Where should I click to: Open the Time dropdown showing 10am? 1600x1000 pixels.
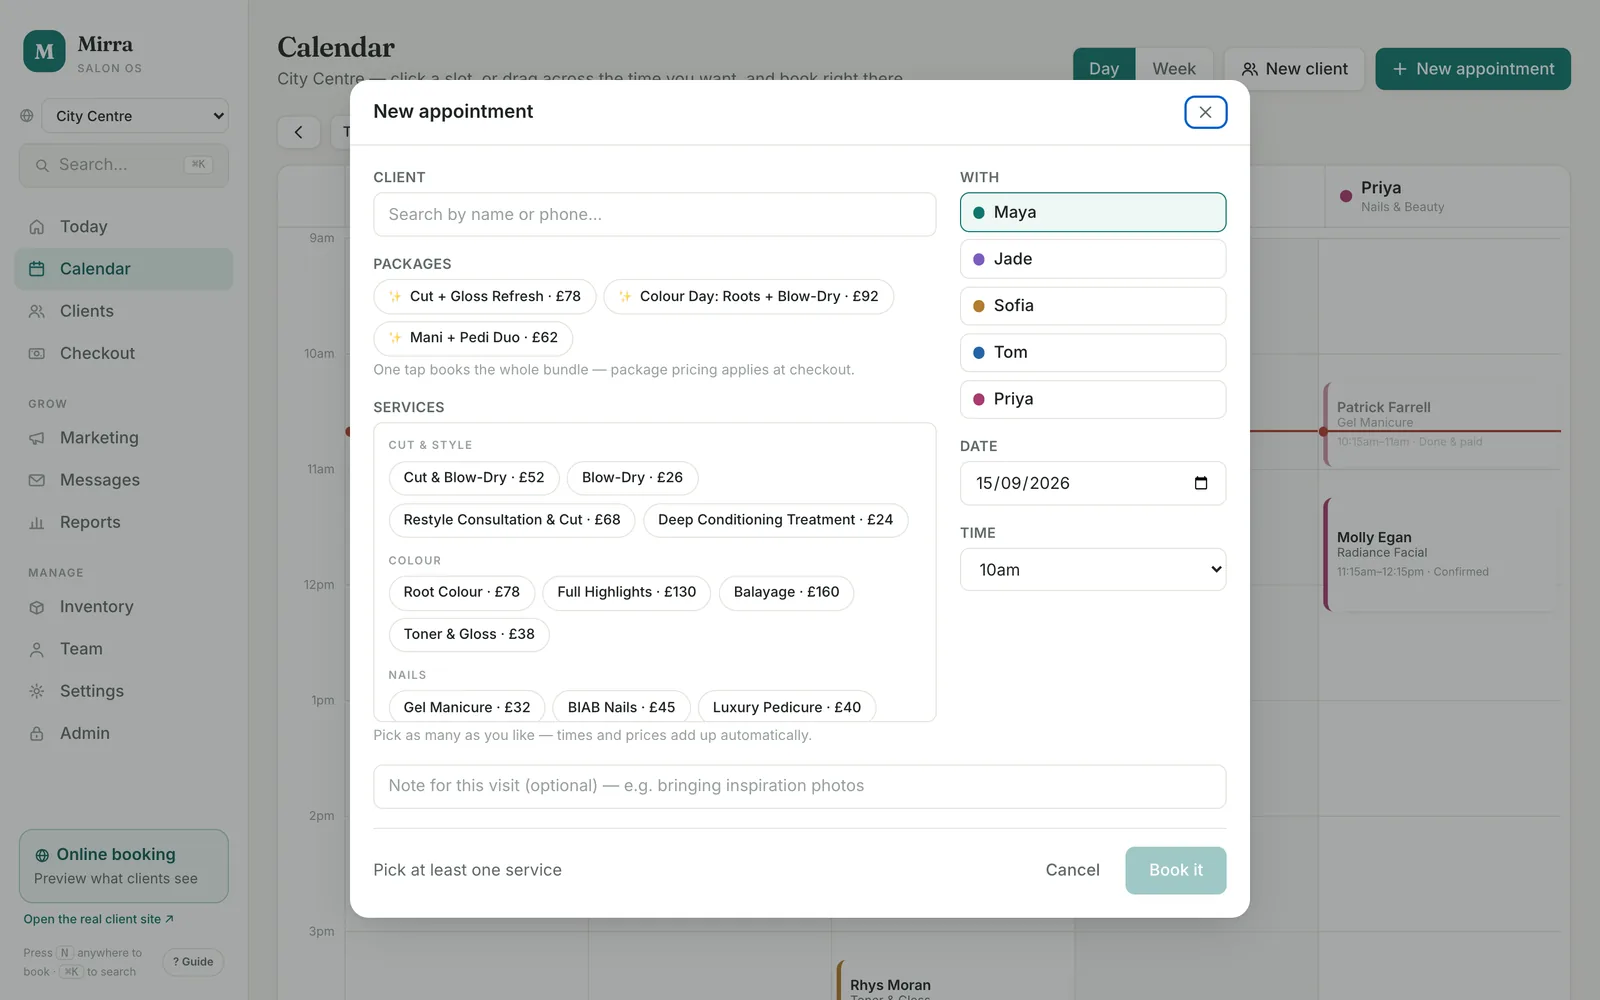[1093, 570]
